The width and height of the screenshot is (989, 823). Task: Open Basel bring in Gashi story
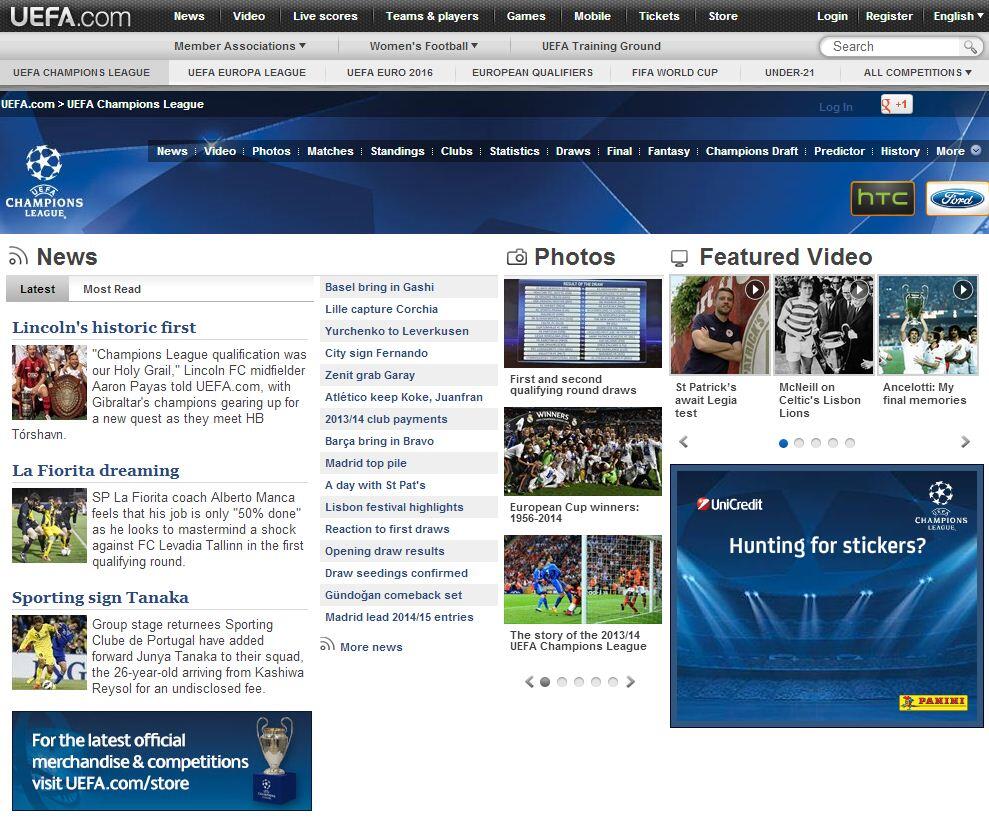click(x=379, y=287)
